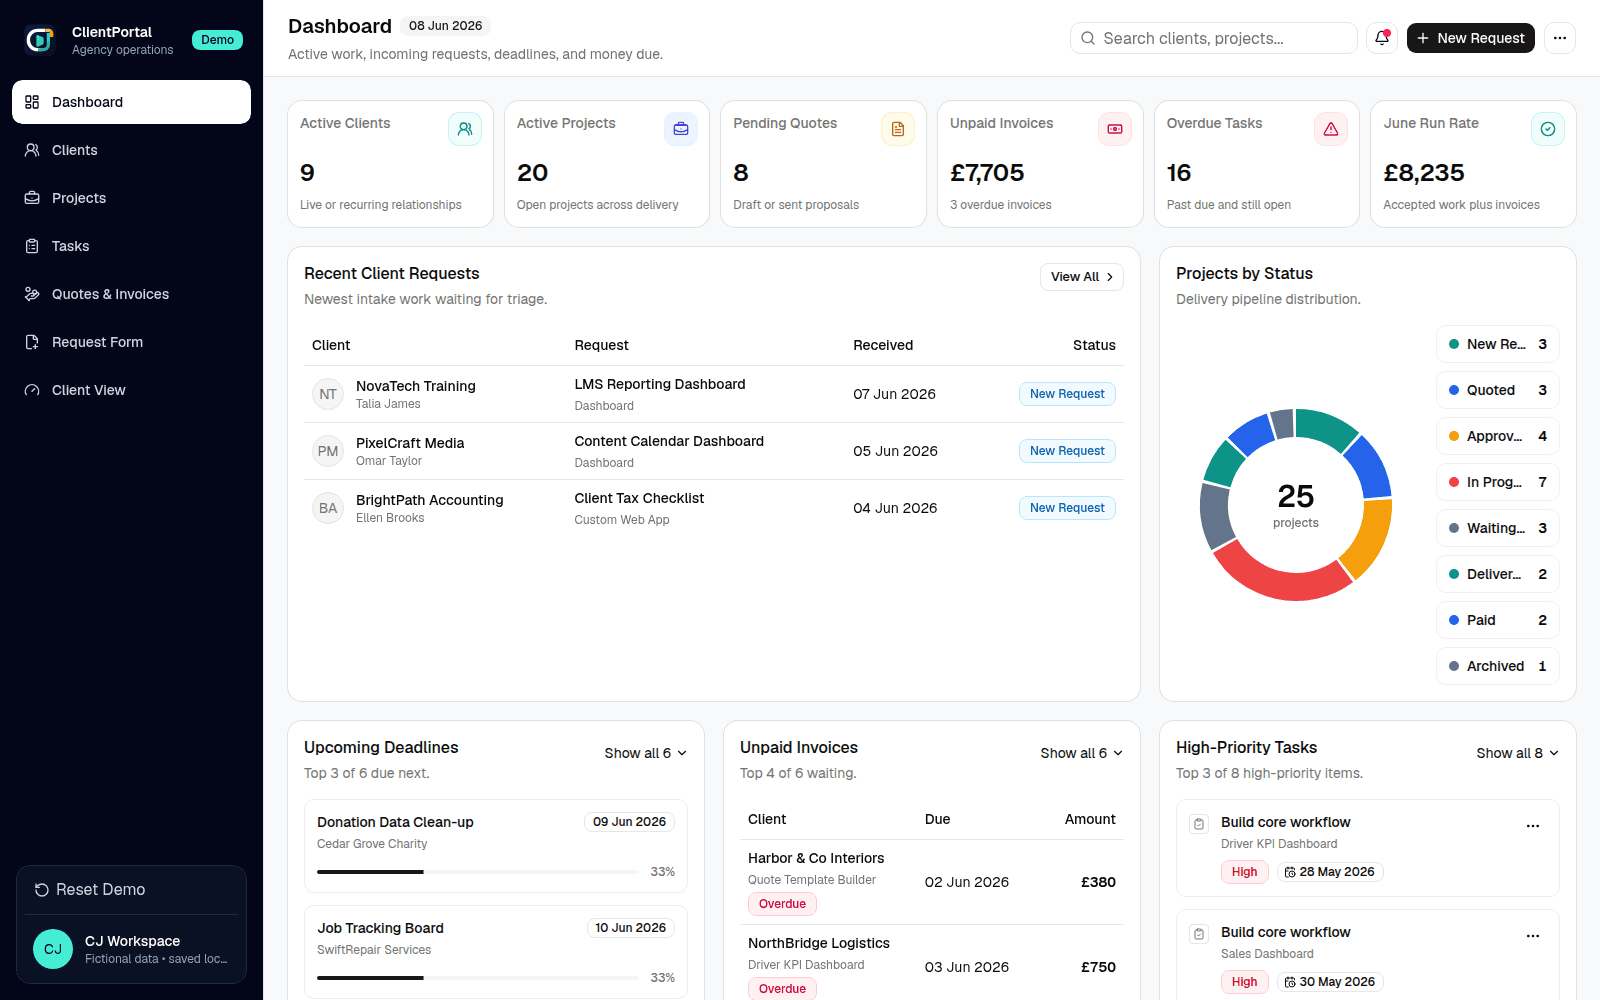This screenshot has height=1000, width=1600.
Task: Open the more options ellipsis in header
Action: click(1560, 38)
